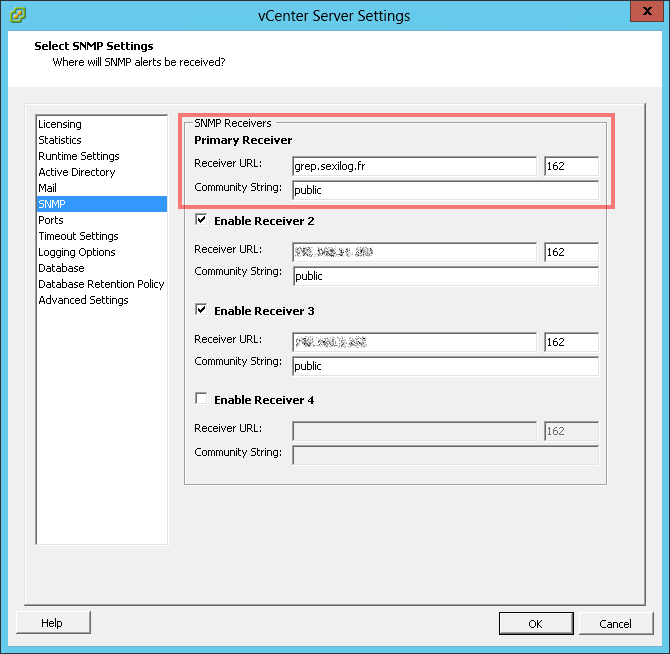
Task: Click the Receiver 4 Community String field
Action: 446,455
